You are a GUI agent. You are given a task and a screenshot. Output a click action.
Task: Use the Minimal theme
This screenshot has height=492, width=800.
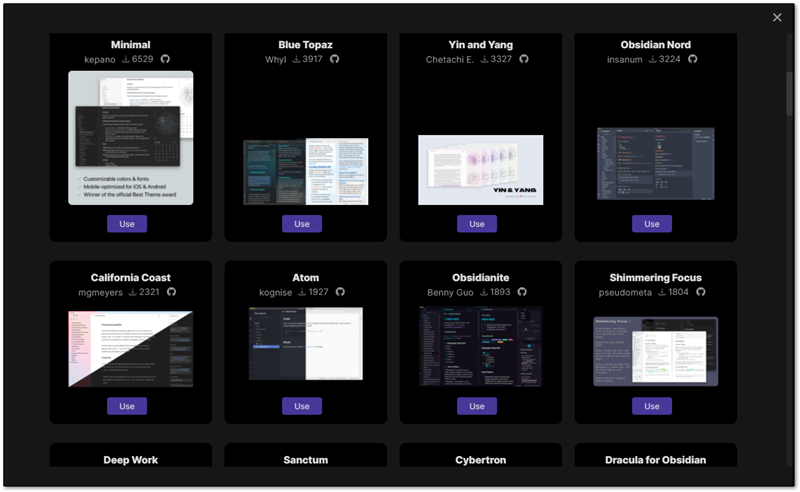point(127,224)
